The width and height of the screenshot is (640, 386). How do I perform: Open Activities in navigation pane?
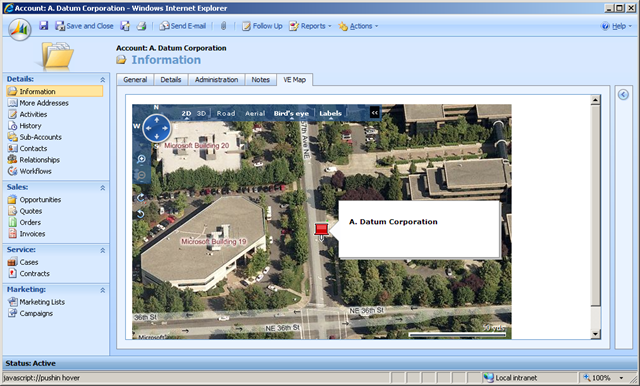click(x=27, y=114)
